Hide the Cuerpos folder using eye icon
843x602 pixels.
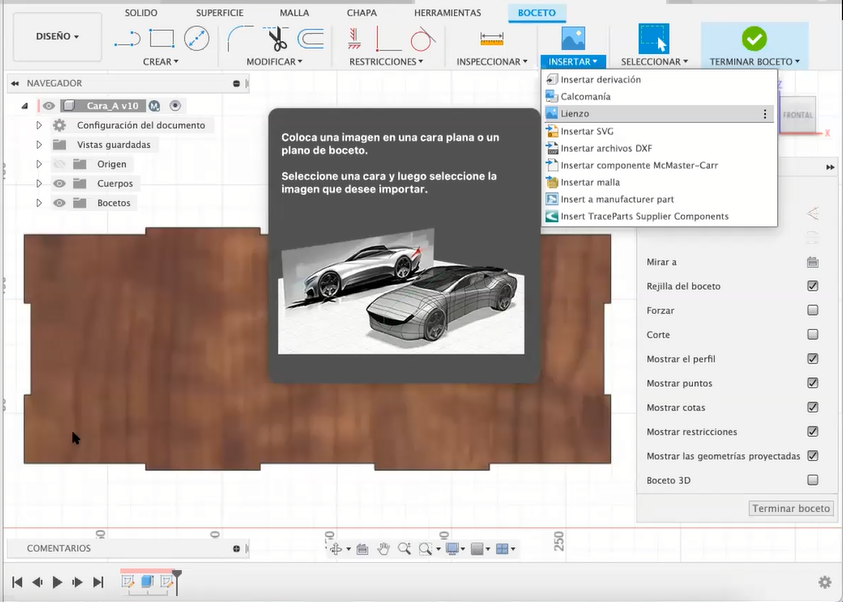(59, 184)
